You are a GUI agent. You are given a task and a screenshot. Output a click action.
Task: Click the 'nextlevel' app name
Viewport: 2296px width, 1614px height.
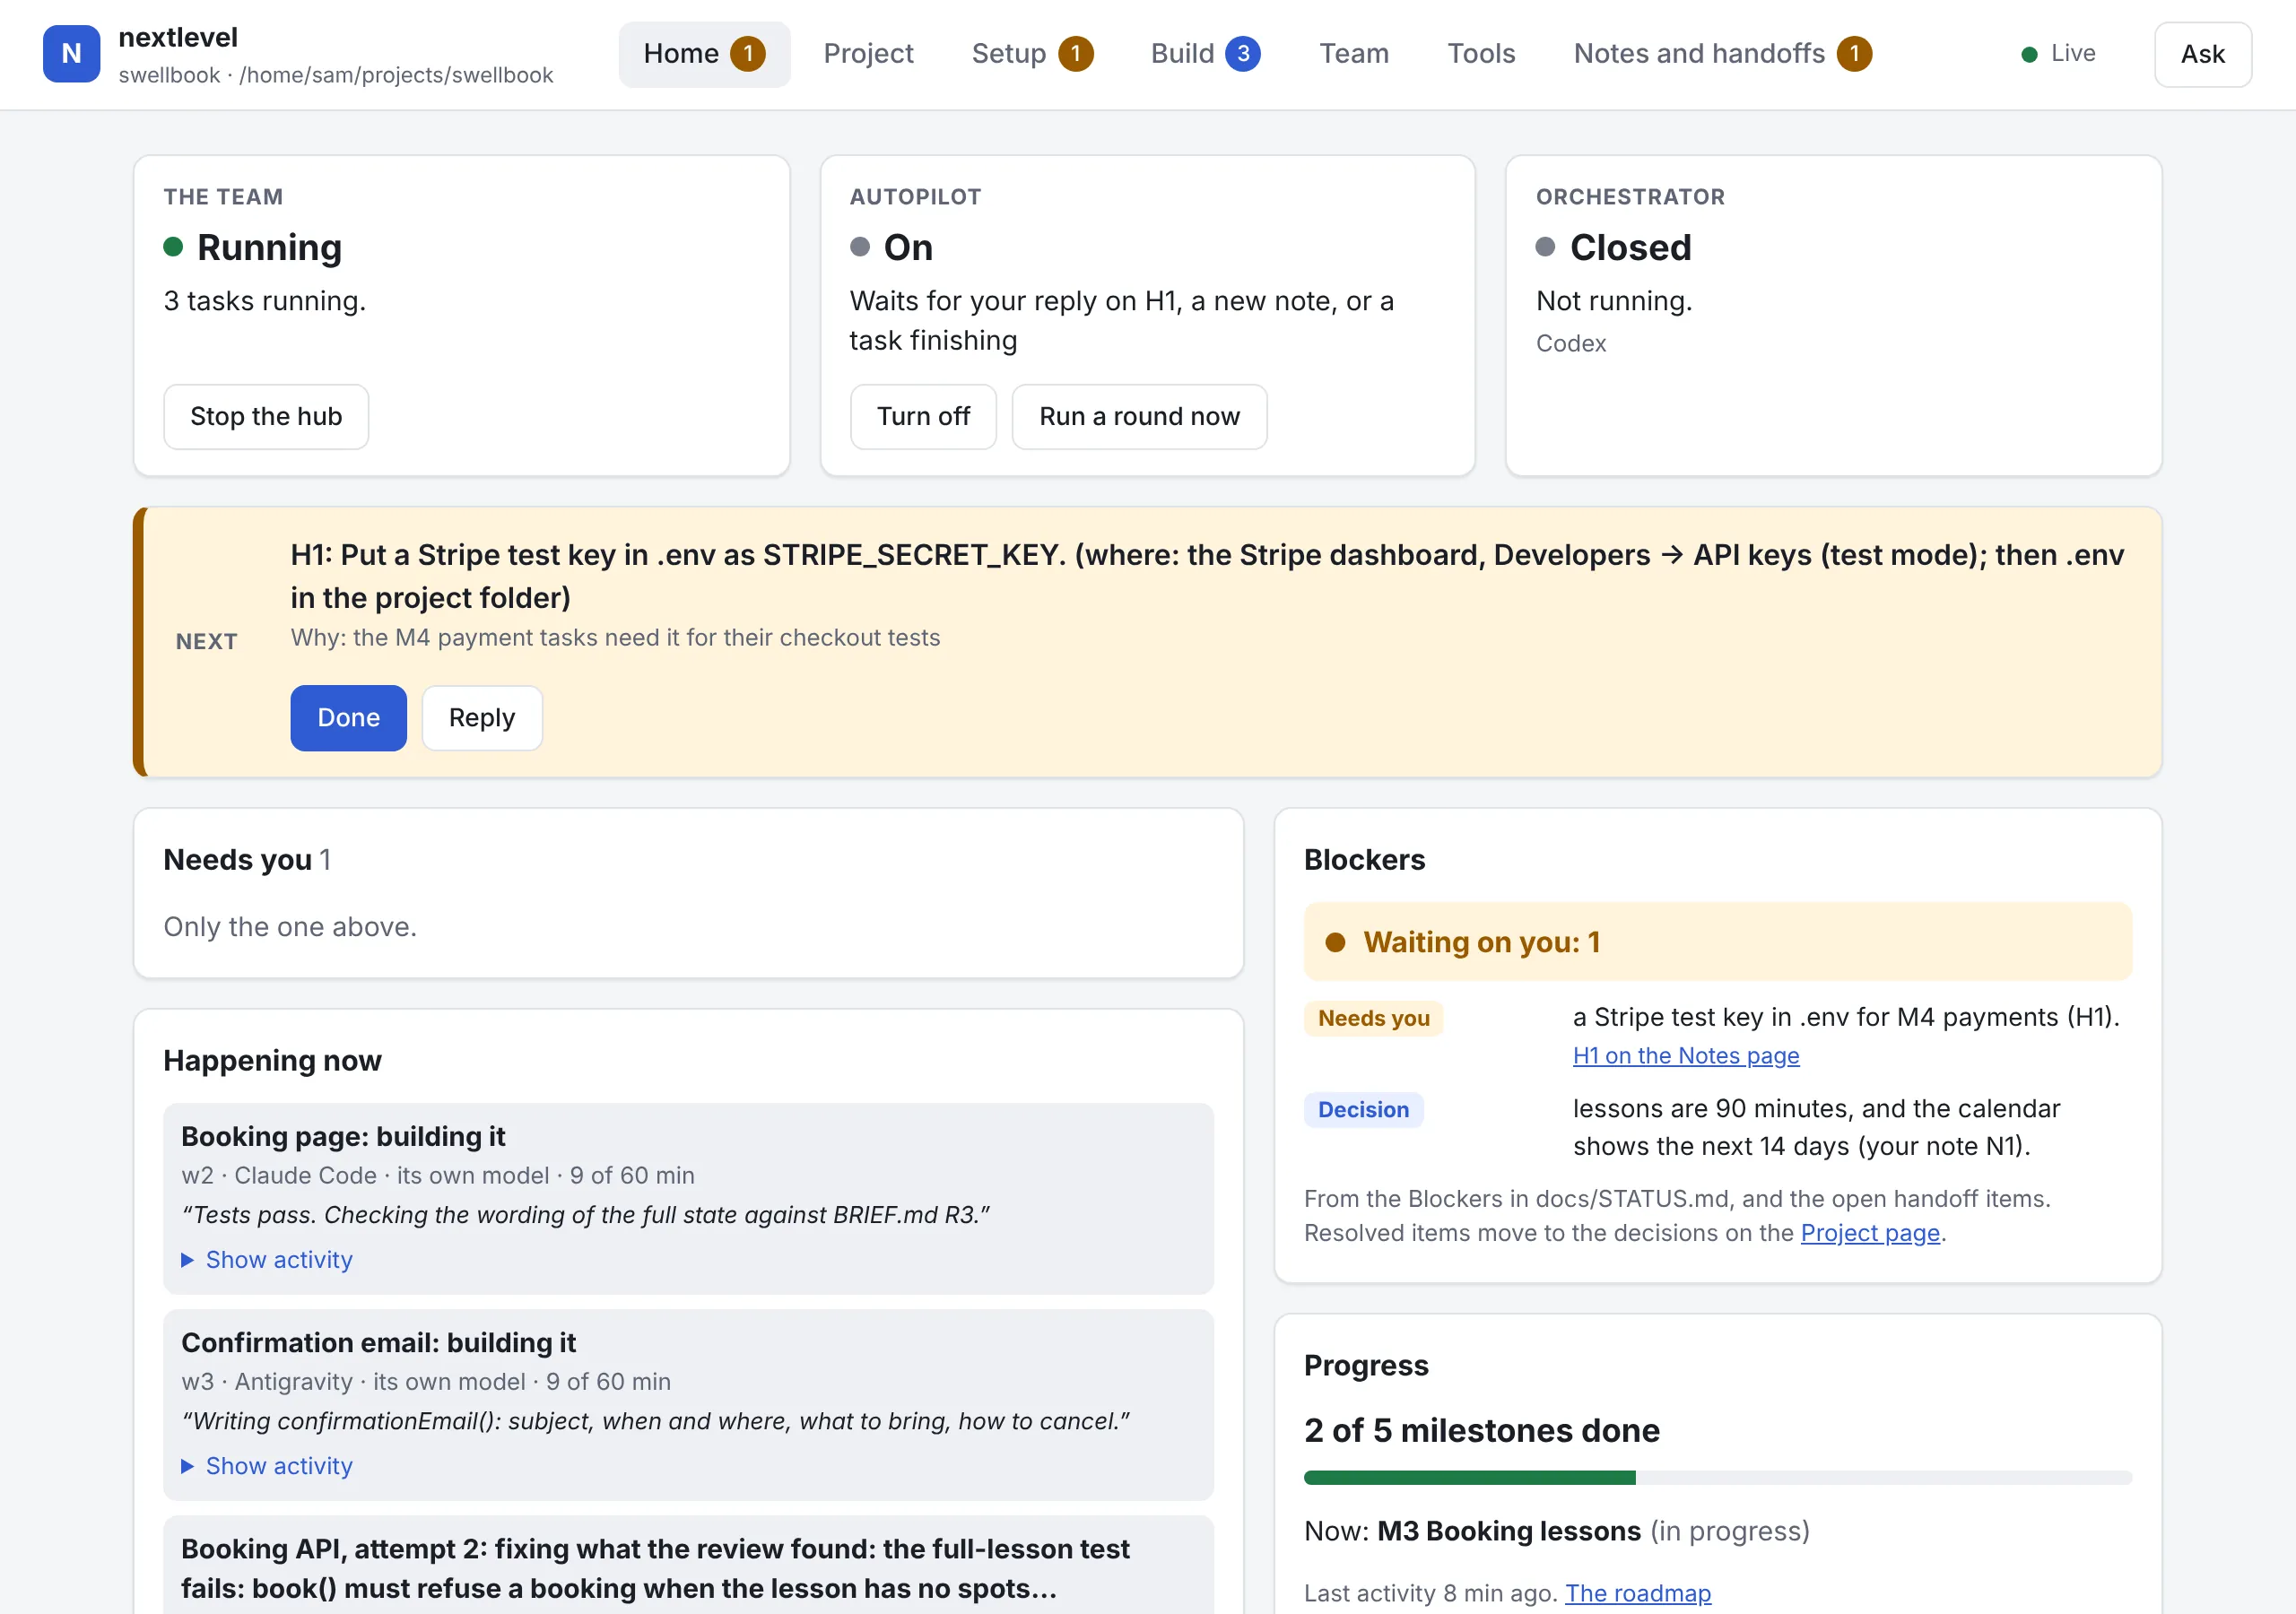pyautogui.click(x=178, y=37)
